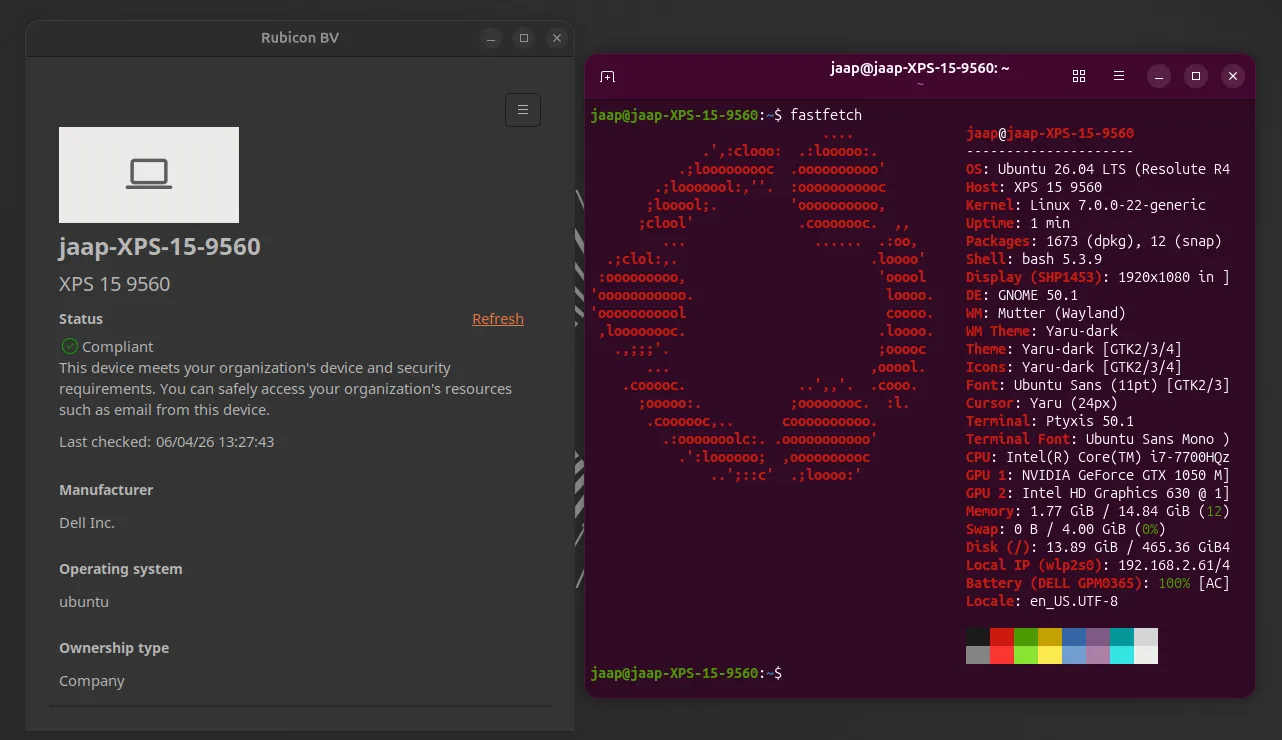Select the 'Compliant' status text
The width and height of the screenshot is (1282, 740).
[x=118, y=346]
